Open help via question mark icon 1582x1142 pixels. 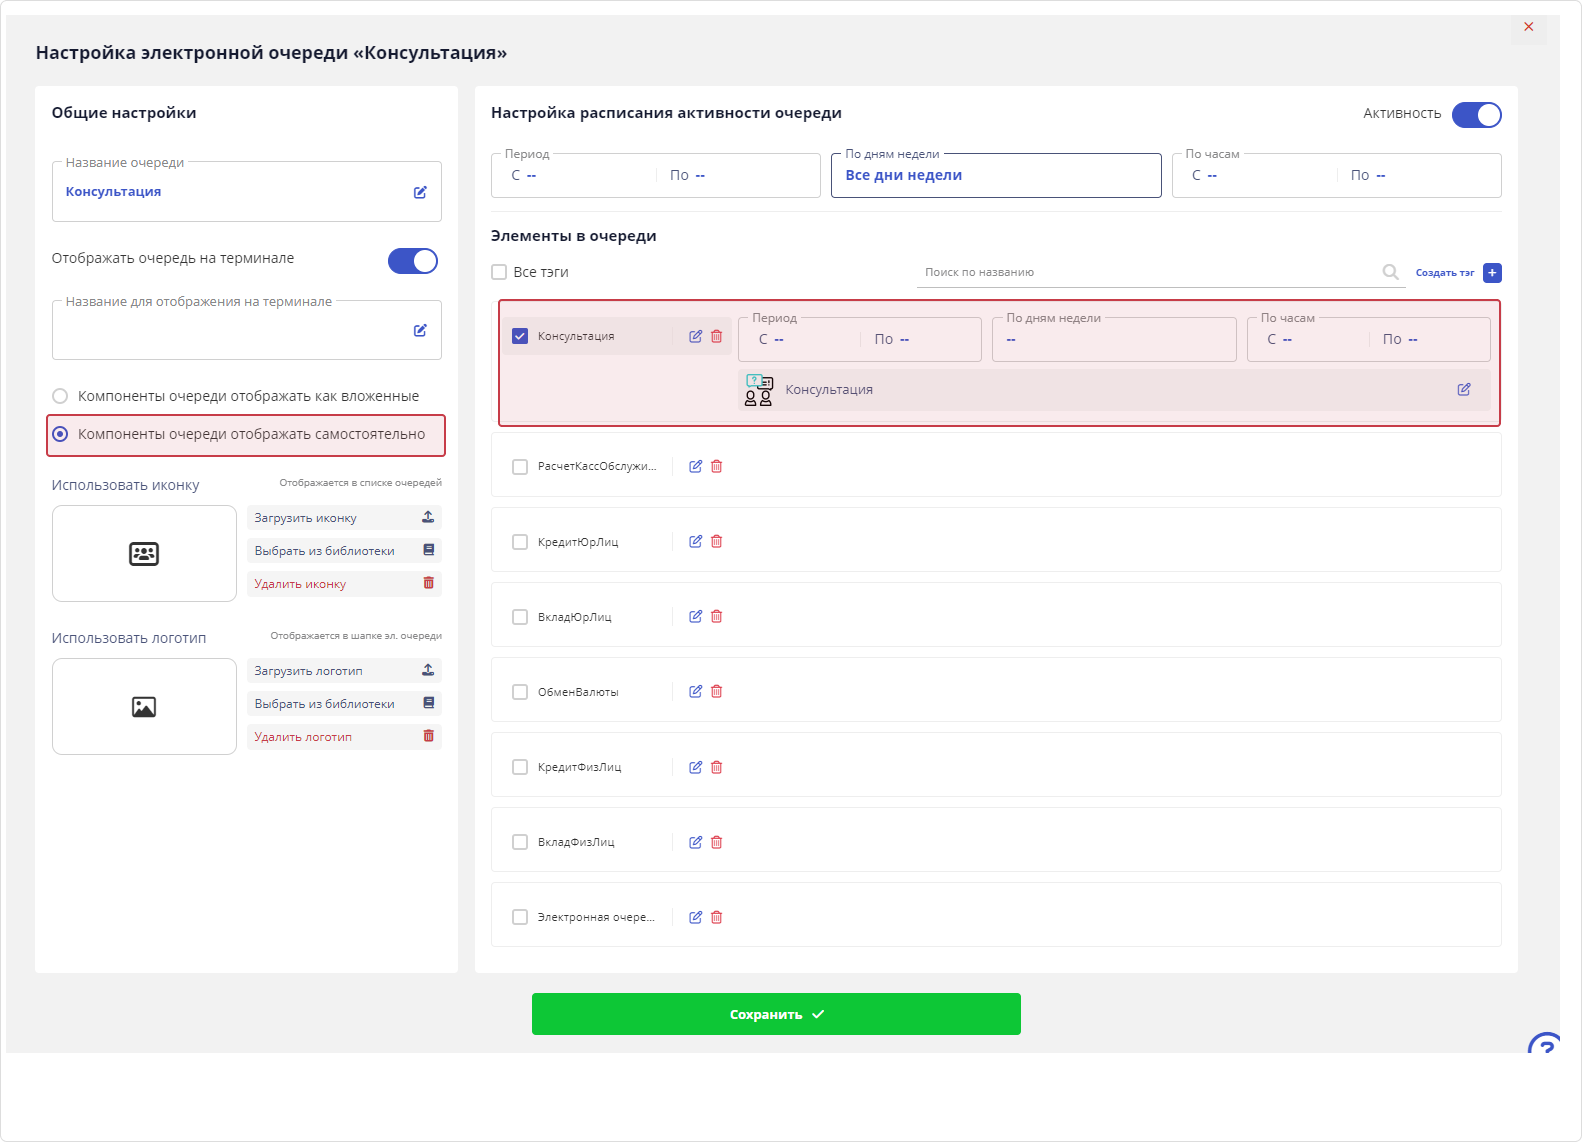point(1544,1046)
